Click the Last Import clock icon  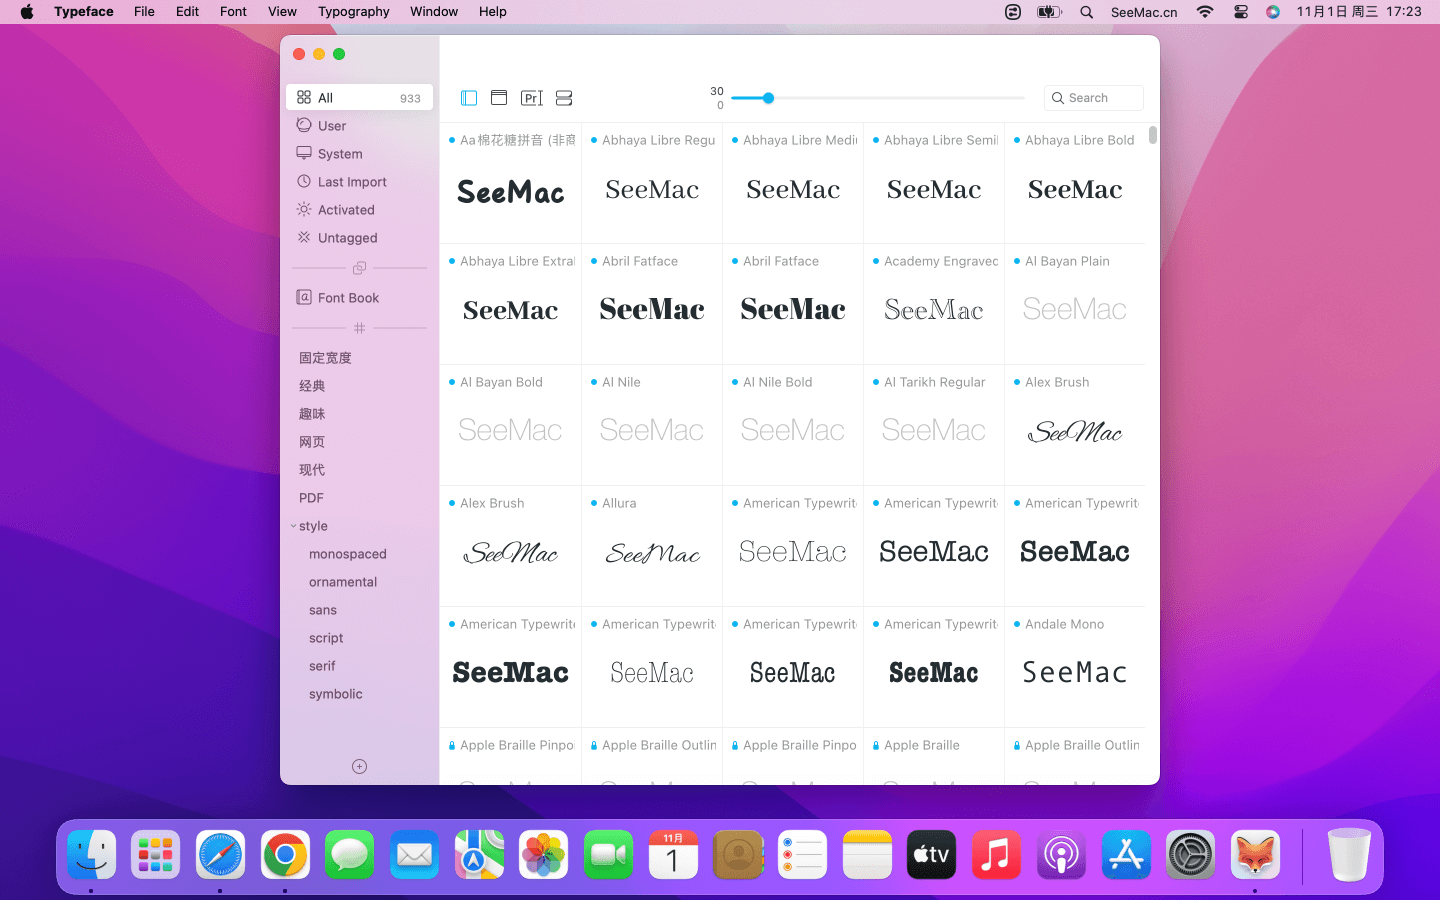[304, 181]
